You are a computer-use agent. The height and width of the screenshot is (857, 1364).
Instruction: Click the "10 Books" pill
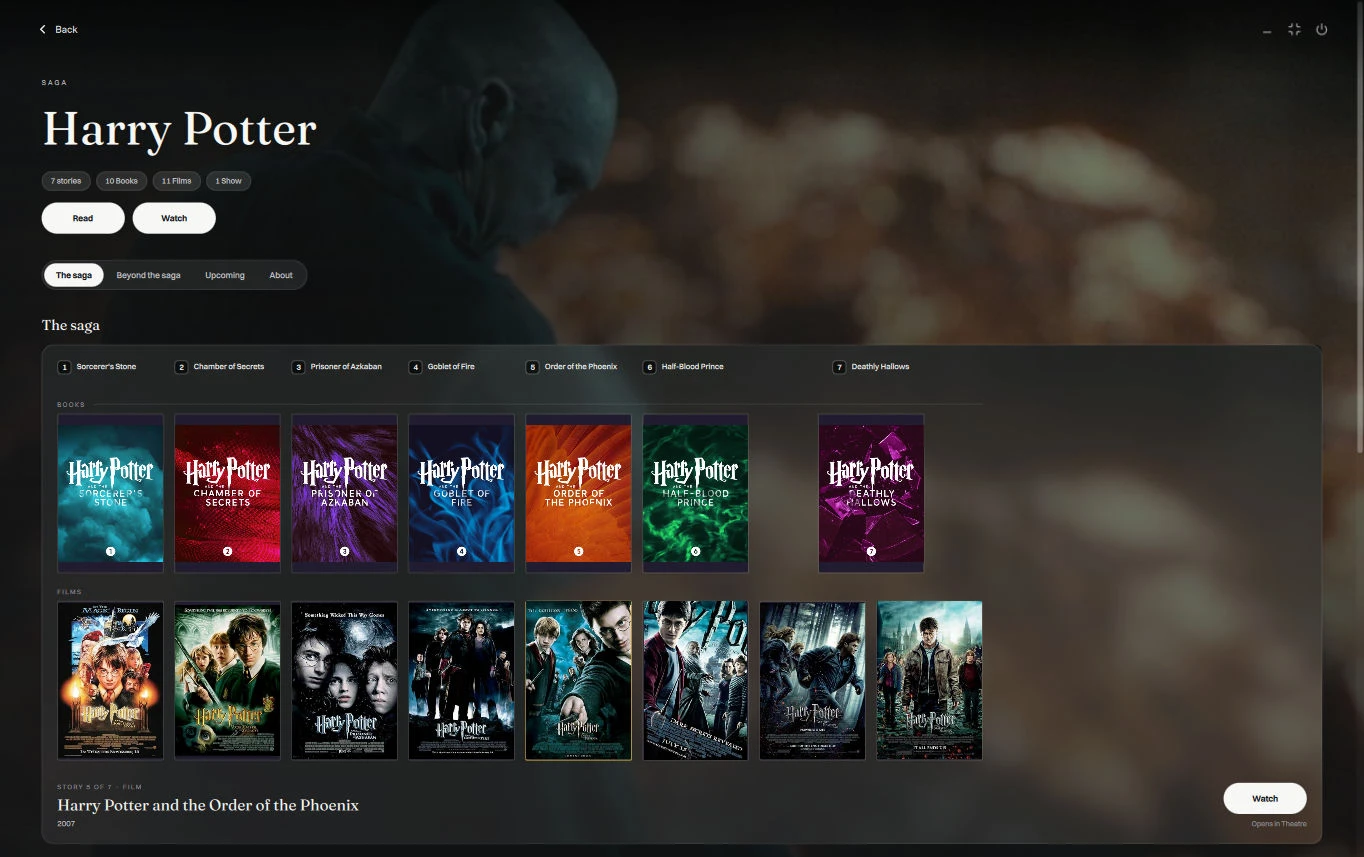pyautogui.click(x=122, y=181)
